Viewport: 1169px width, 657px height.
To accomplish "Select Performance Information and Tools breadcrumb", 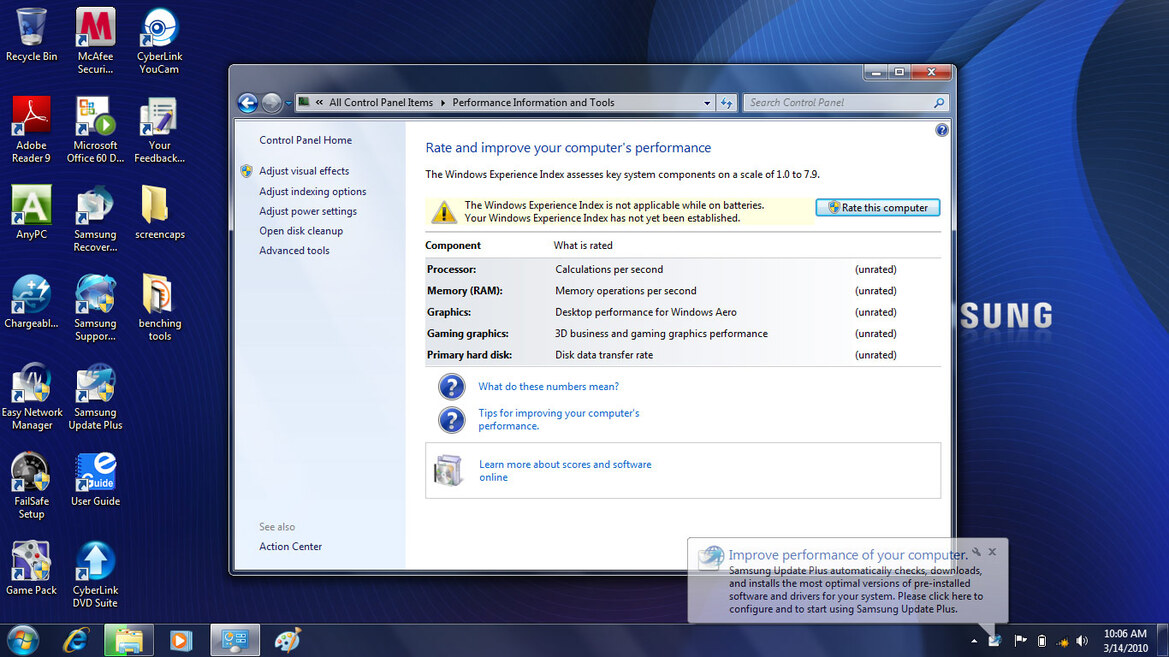I will pos(533,103).
